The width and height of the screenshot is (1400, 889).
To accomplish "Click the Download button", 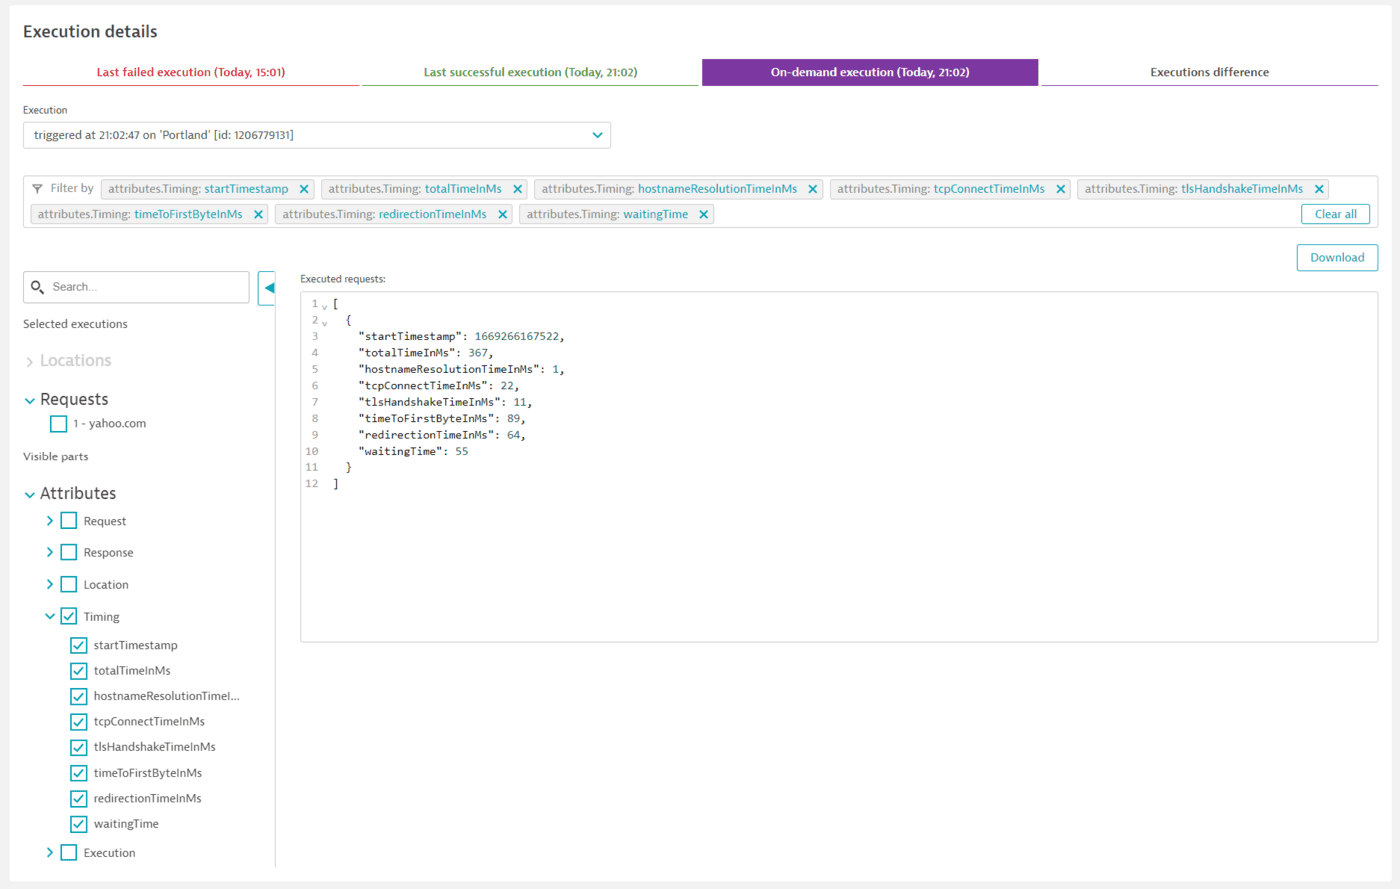I will coord(1337,257).
